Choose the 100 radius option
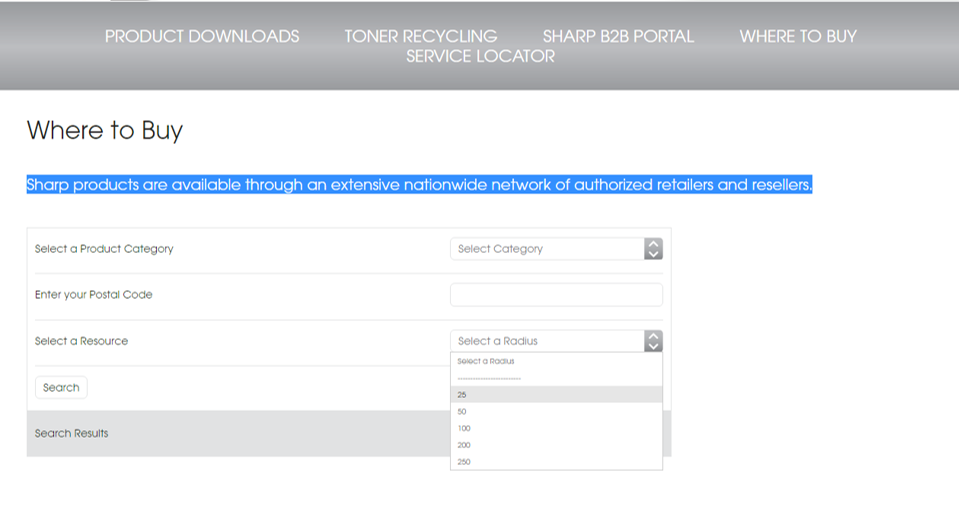This screenshot has height=527, width=959. pos(556,428)
